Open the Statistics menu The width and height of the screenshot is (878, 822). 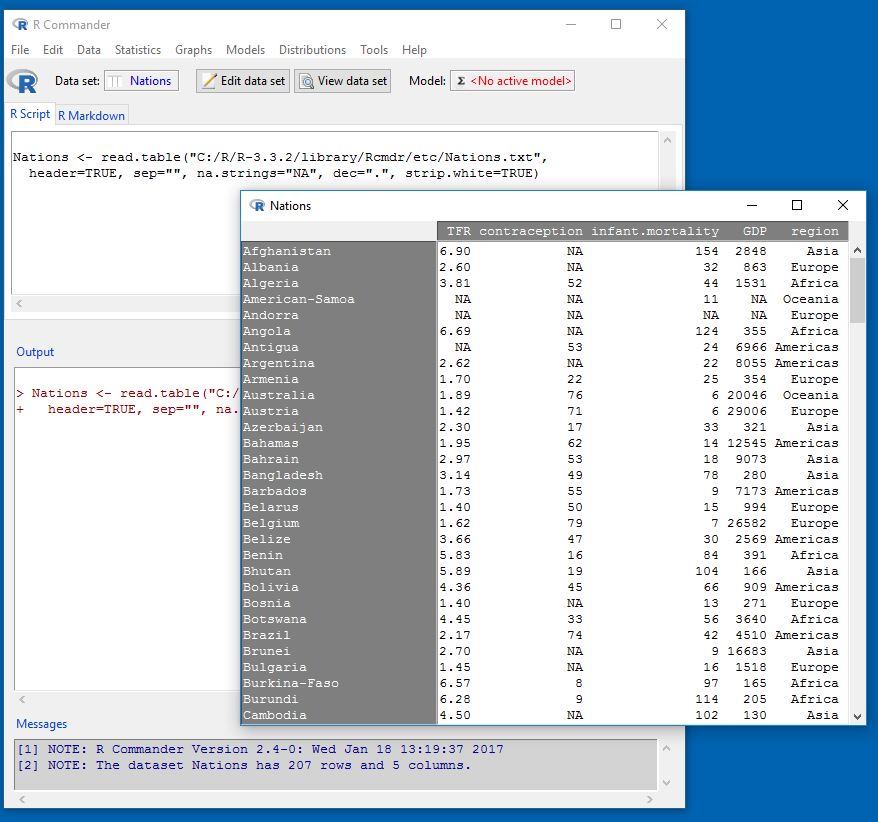point(138,50)
